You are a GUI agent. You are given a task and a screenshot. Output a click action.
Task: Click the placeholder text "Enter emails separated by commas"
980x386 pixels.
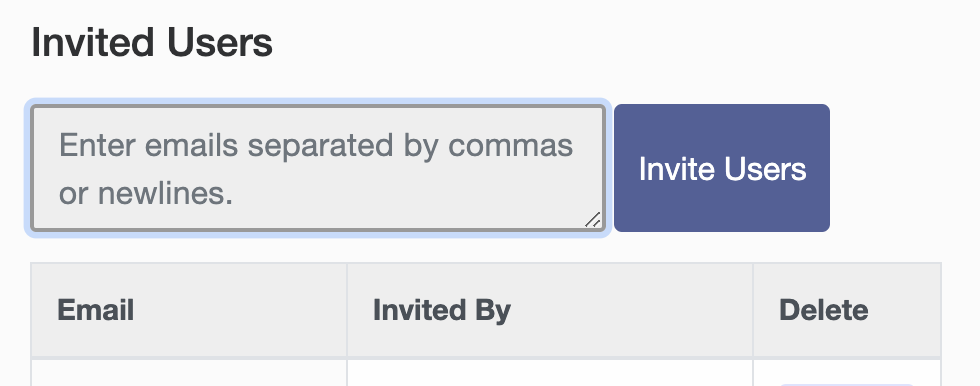coord(316,146)
